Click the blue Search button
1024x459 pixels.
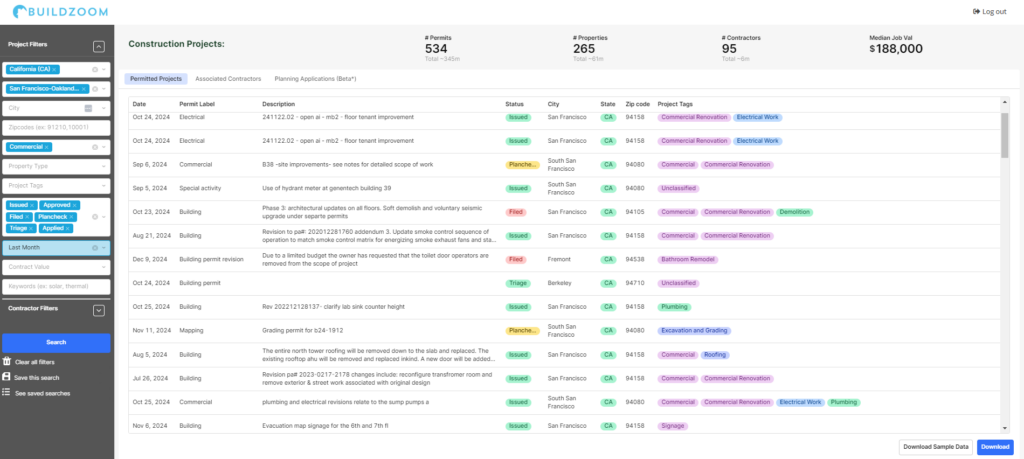56,342
